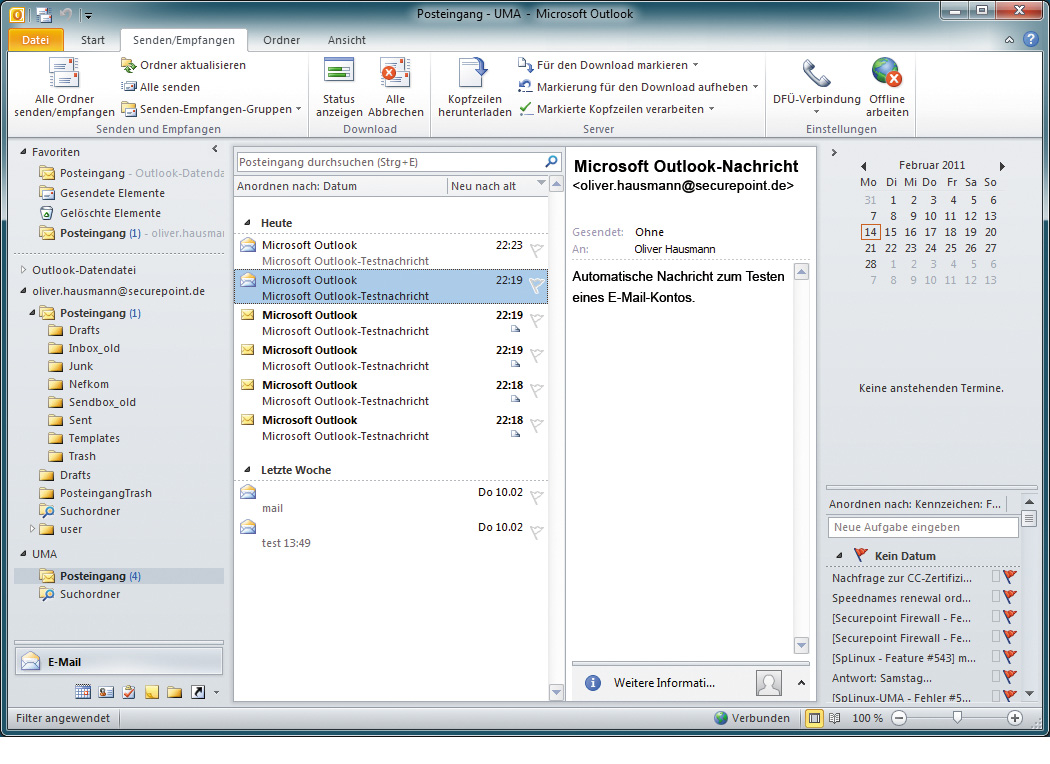1050x764 pixels.
Task: Go to the previous month in the date navigator
Action: click(x=864, y=166)
